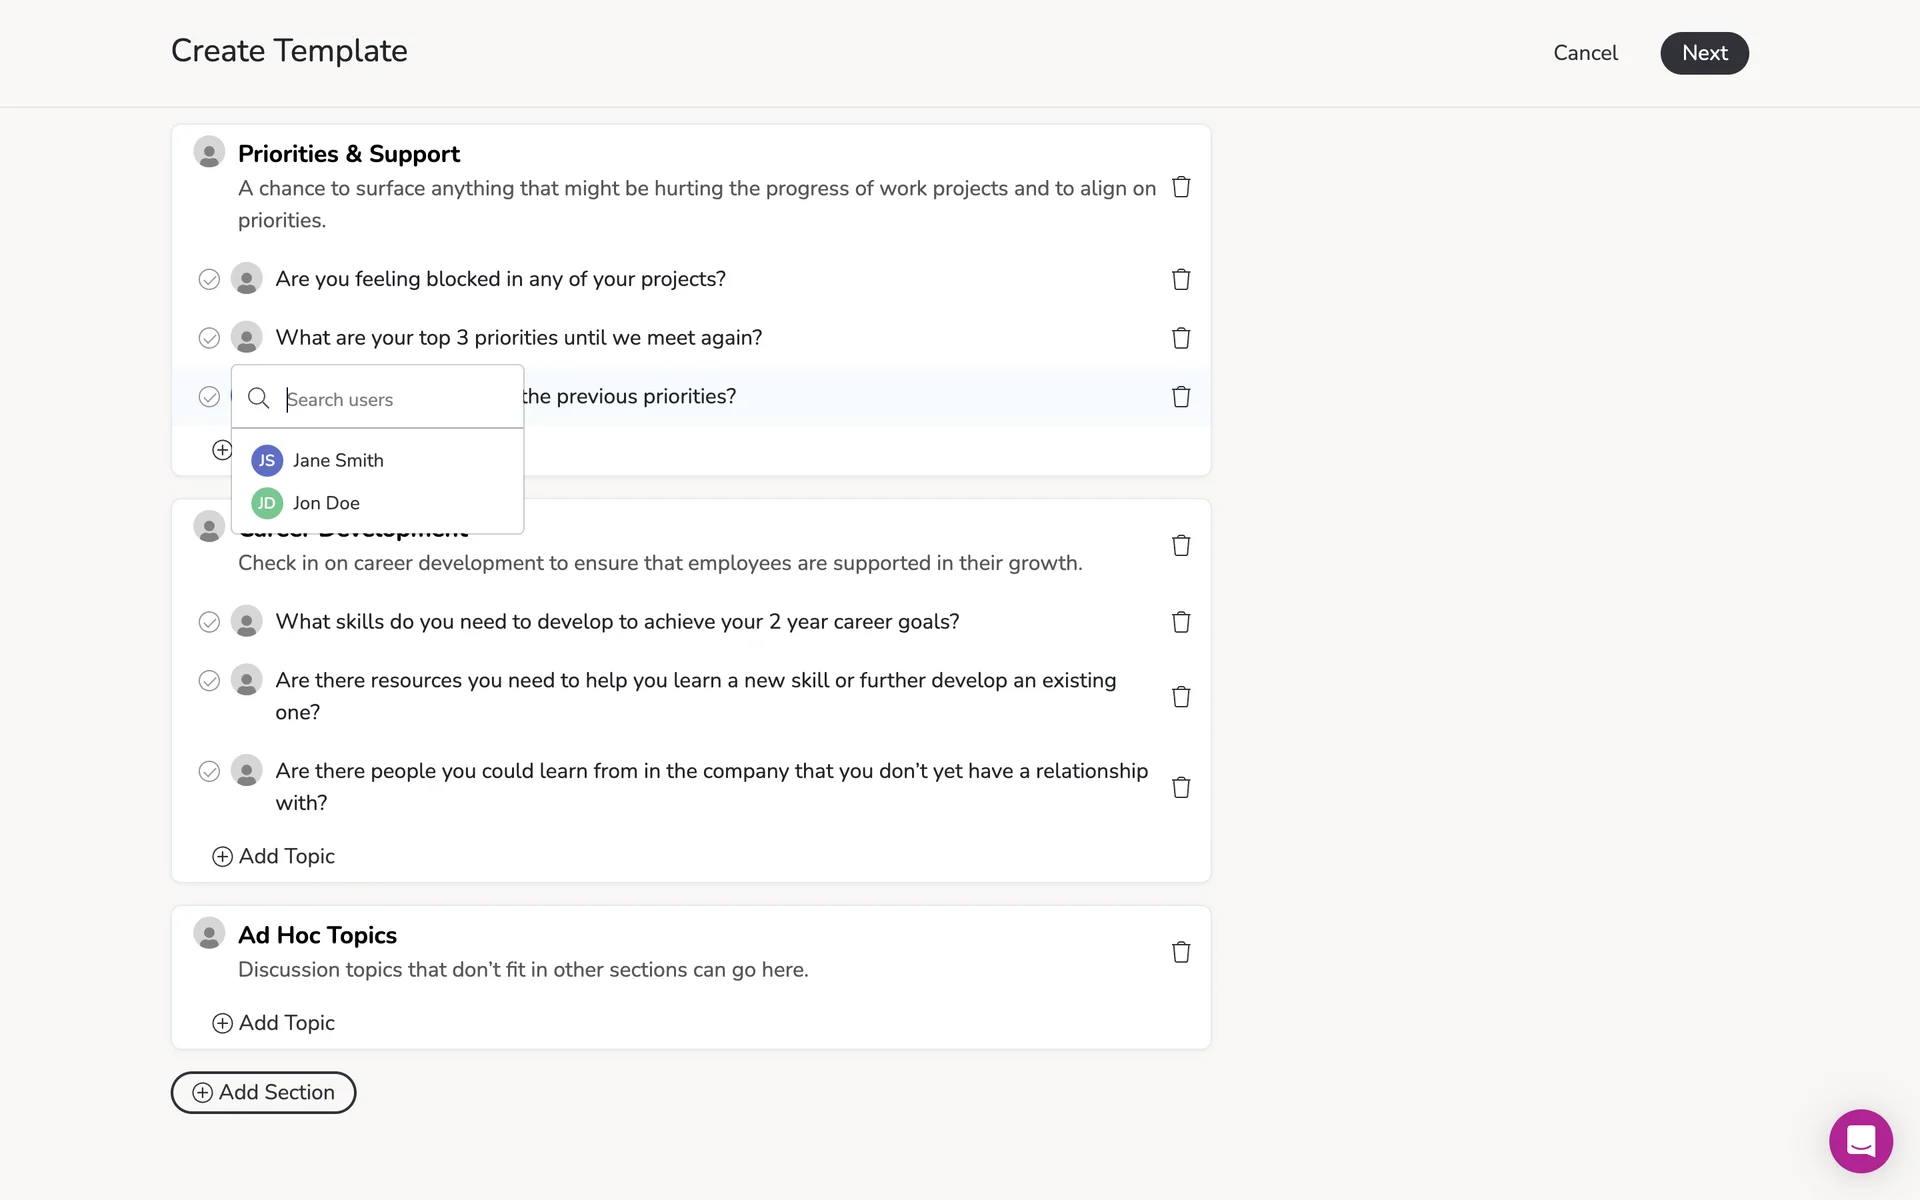Delete the Priorities & Support section
Screen dimensions: 1920x1200
tap(1181, 187)
